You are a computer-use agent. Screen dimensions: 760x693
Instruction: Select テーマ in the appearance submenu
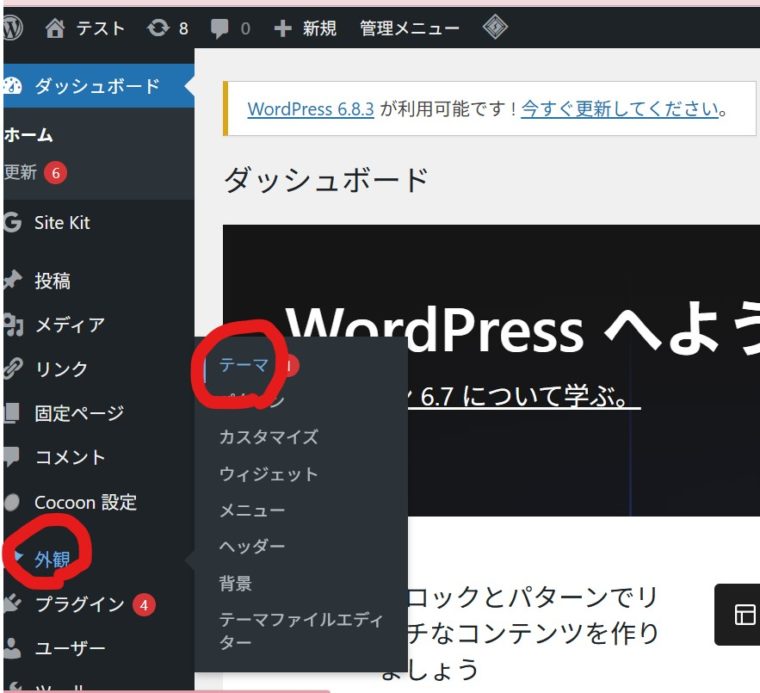[244, 366]
